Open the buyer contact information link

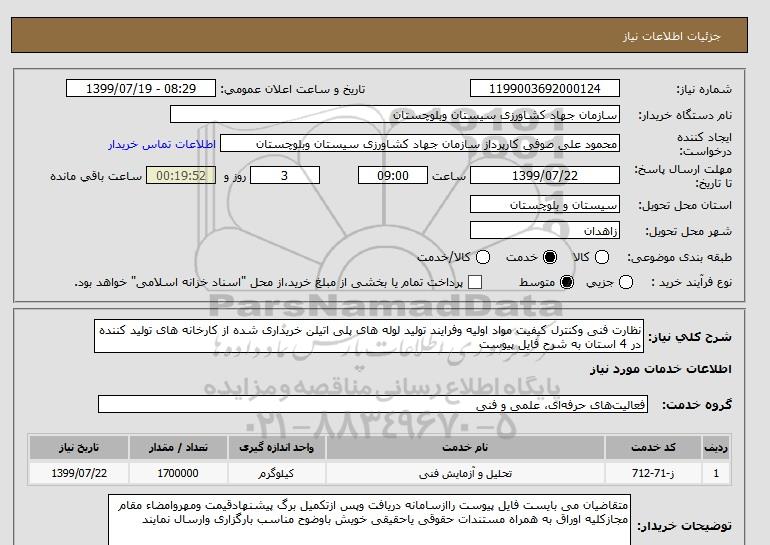[162, 145]
